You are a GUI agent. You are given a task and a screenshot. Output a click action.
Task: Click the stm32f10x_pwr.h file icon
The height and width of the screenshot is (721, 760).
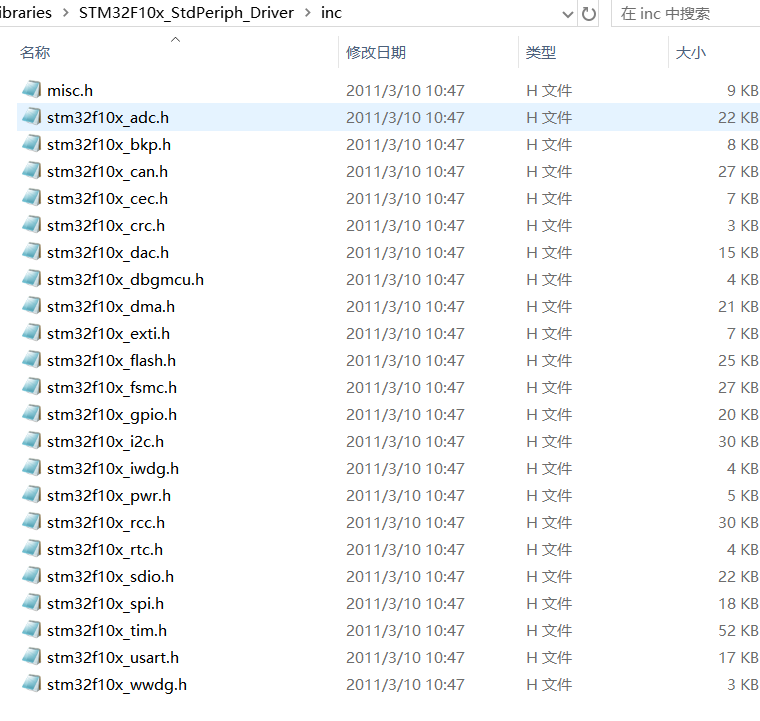[x=32, y=495]
